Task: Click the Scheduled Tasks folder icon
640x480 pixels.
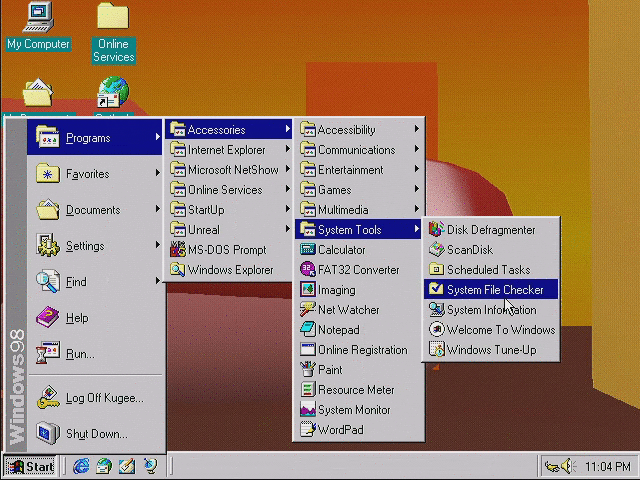Action: click(x=436, y=269)
